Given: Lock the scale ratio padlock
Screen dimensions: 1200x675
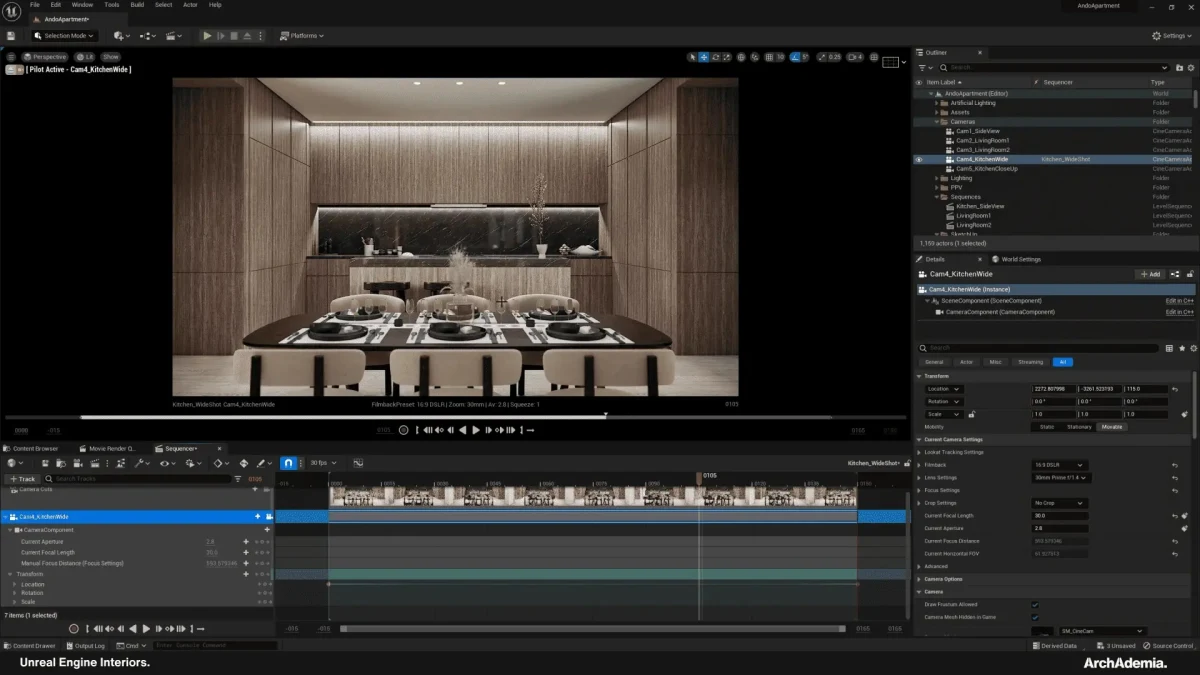Looking at the screenshot, I should point(972,414).
